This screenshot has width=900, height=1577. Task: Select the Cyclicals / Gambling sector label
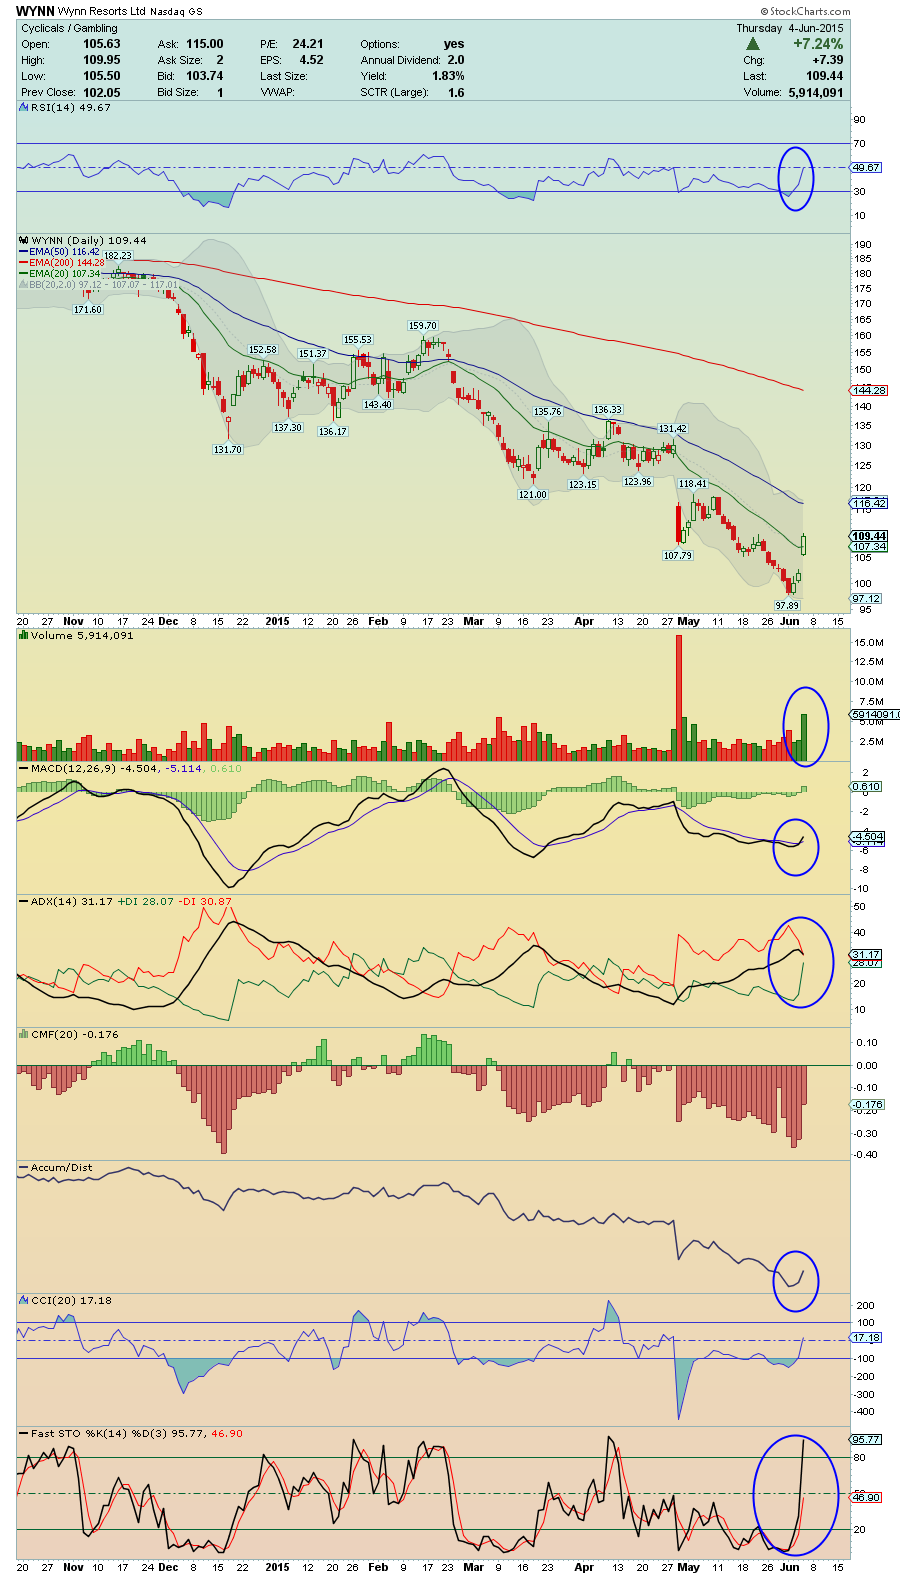[x=69, y=28]
